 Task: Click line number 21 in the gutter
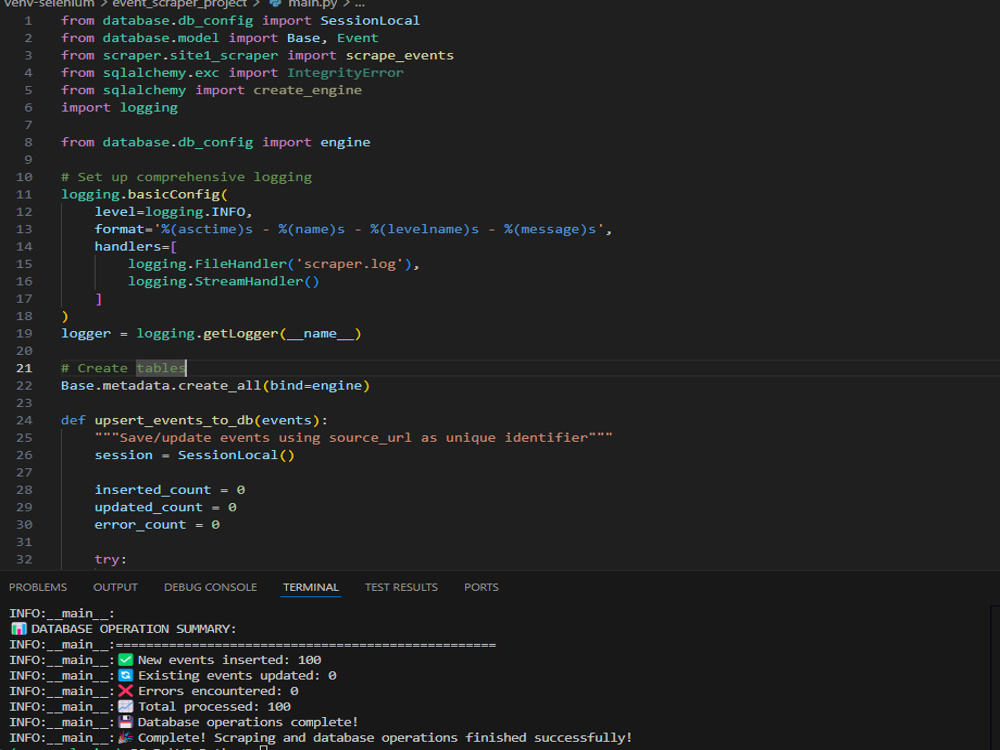pyautogui.click(x=24, y=368)
